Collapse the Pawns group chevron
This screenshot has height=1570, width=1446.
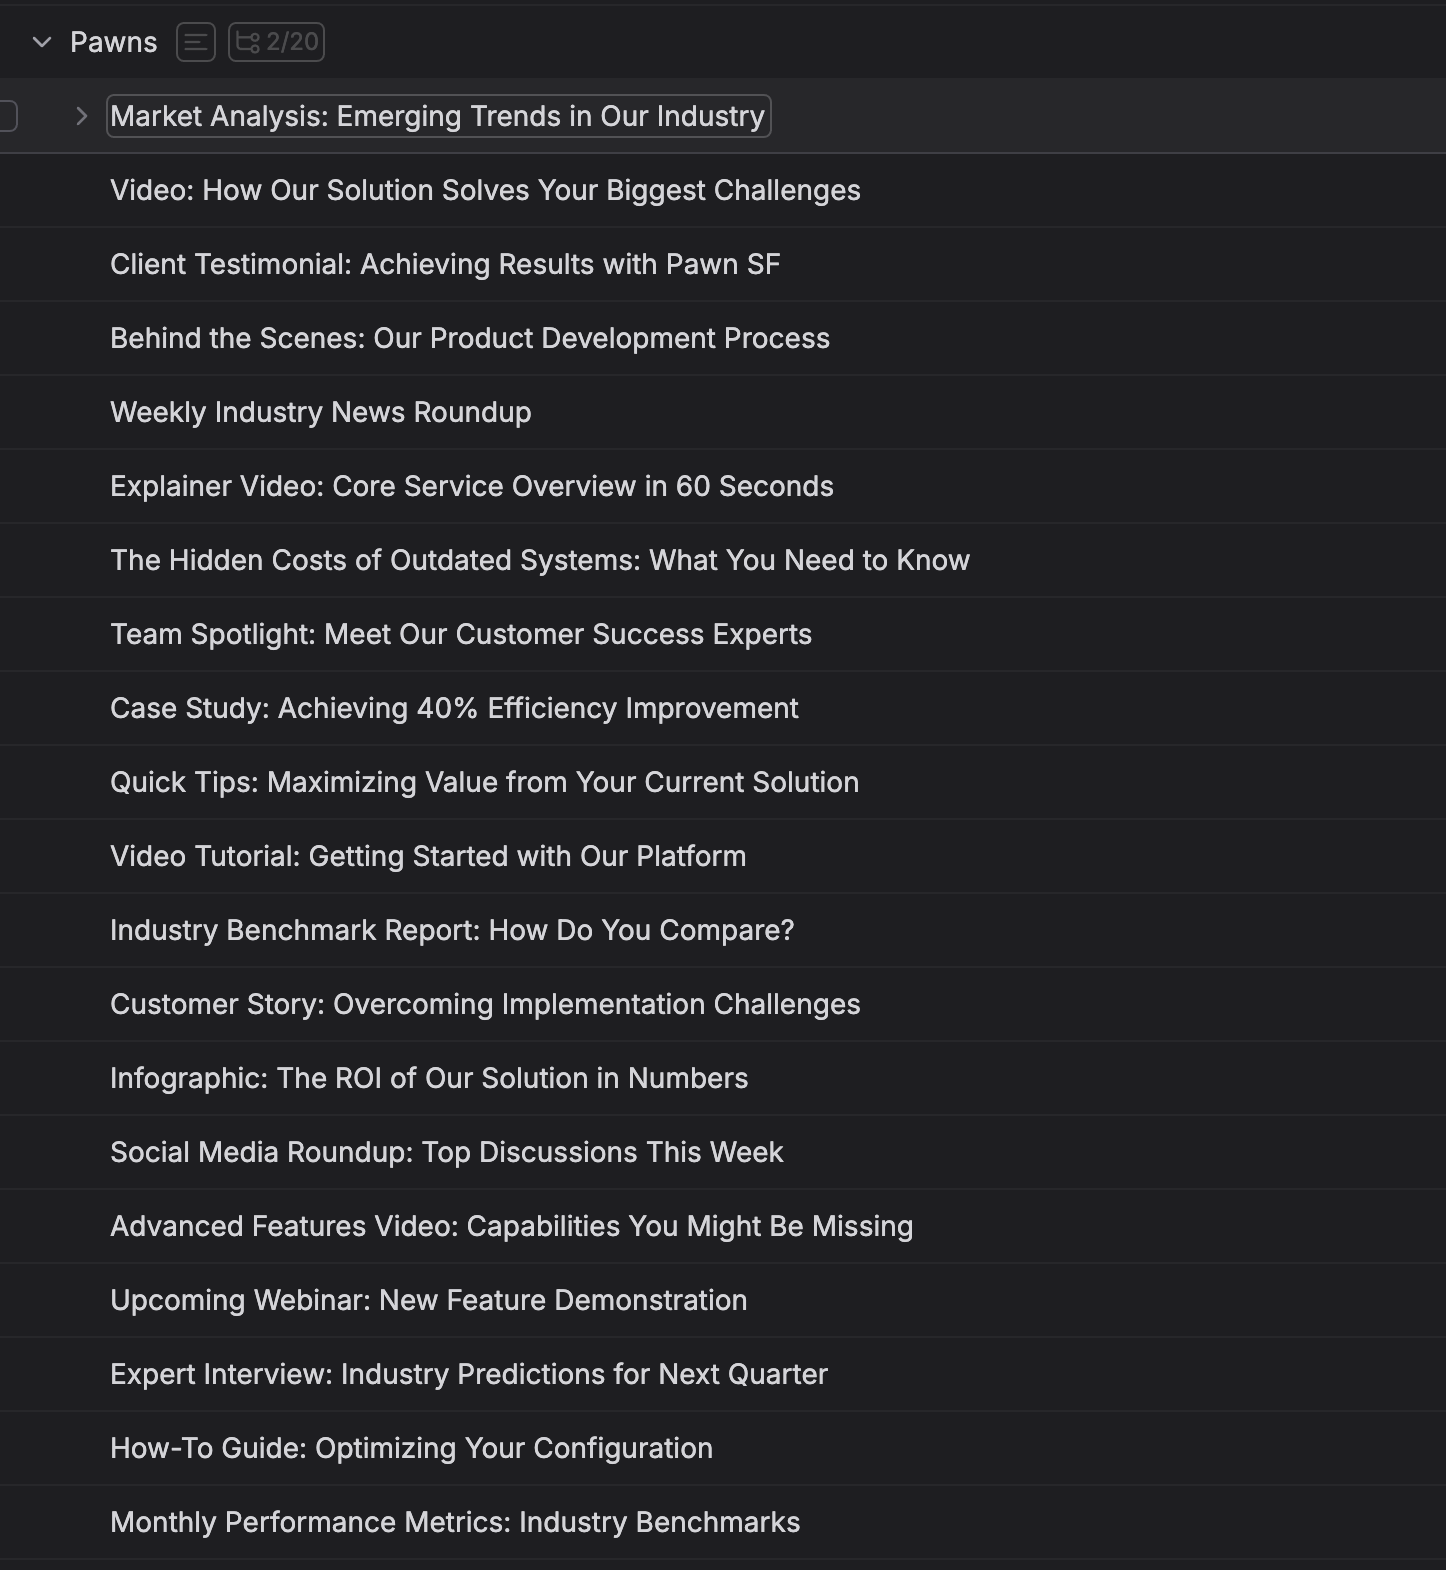42,42
